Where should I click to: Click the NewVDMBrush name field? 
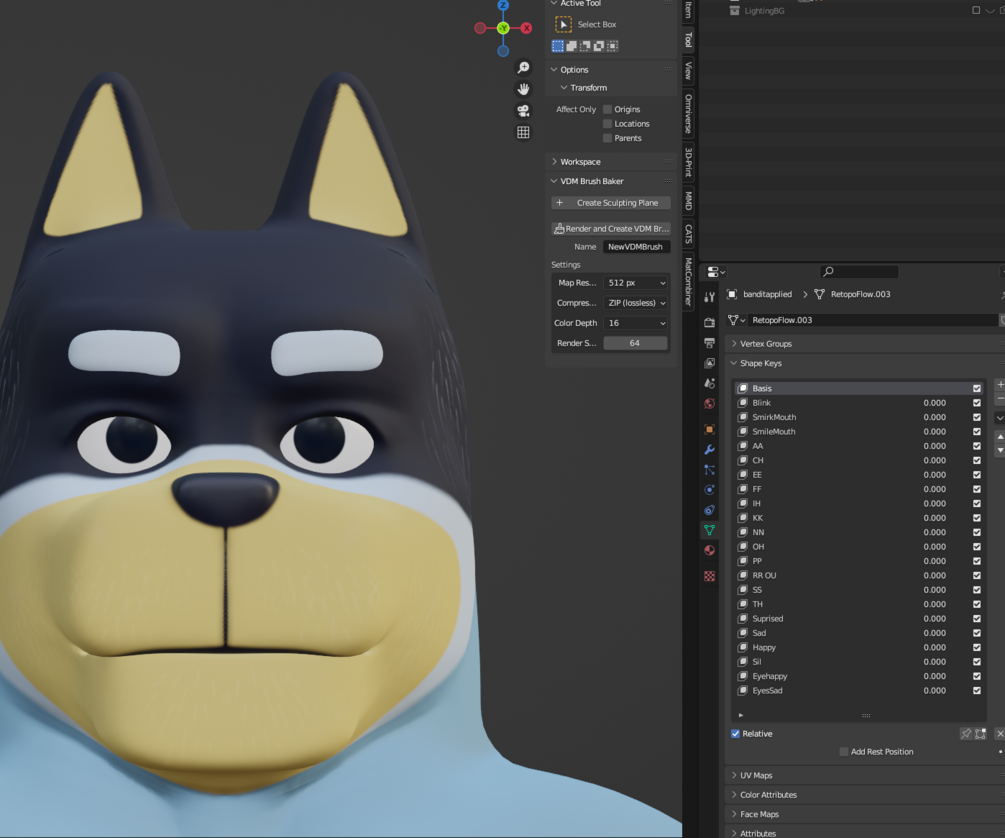point(636,247)
